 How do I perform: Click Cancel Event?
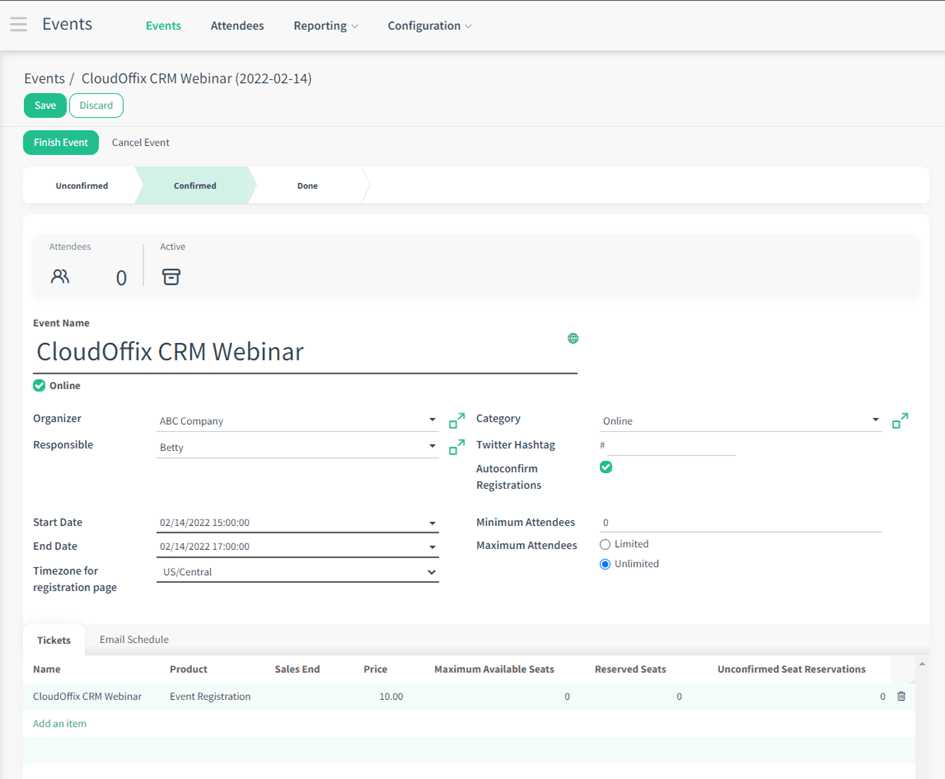click(x=140, y=143)
